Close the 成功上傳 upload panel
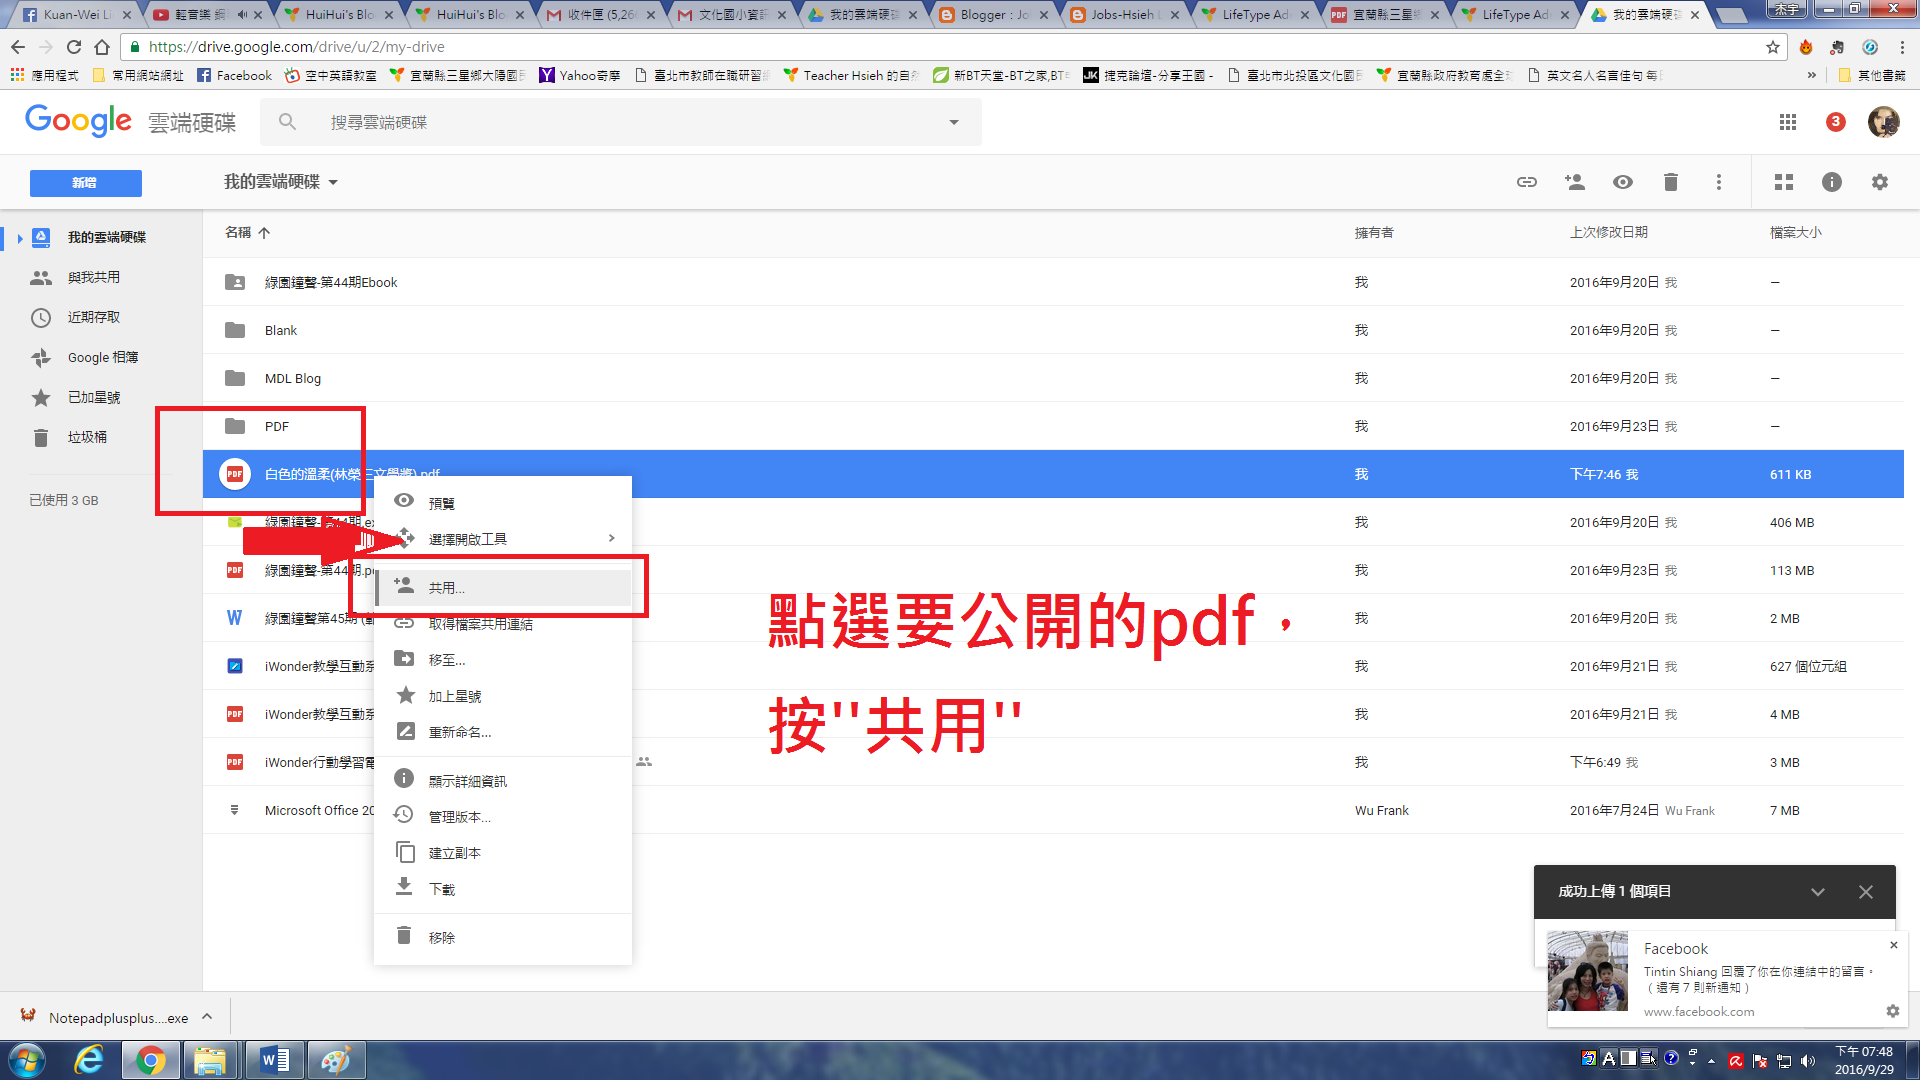 pyautogui.click(x=1865, y=892)
